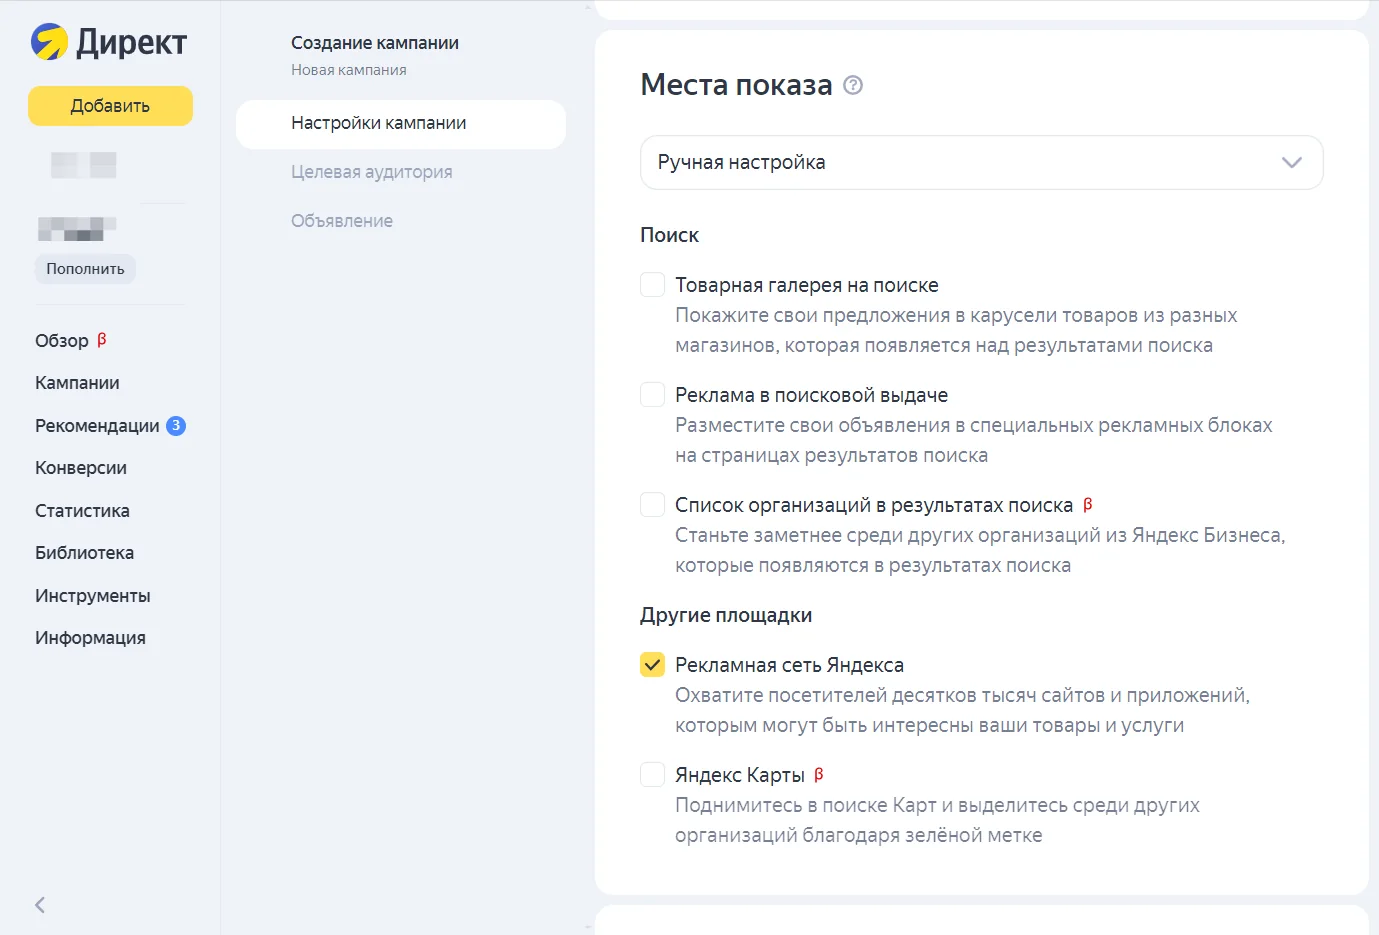This screenshot has height=935, width=1379.
Task: Open Информация menu item
Action: pyautogui.click(x=90, y=638)
